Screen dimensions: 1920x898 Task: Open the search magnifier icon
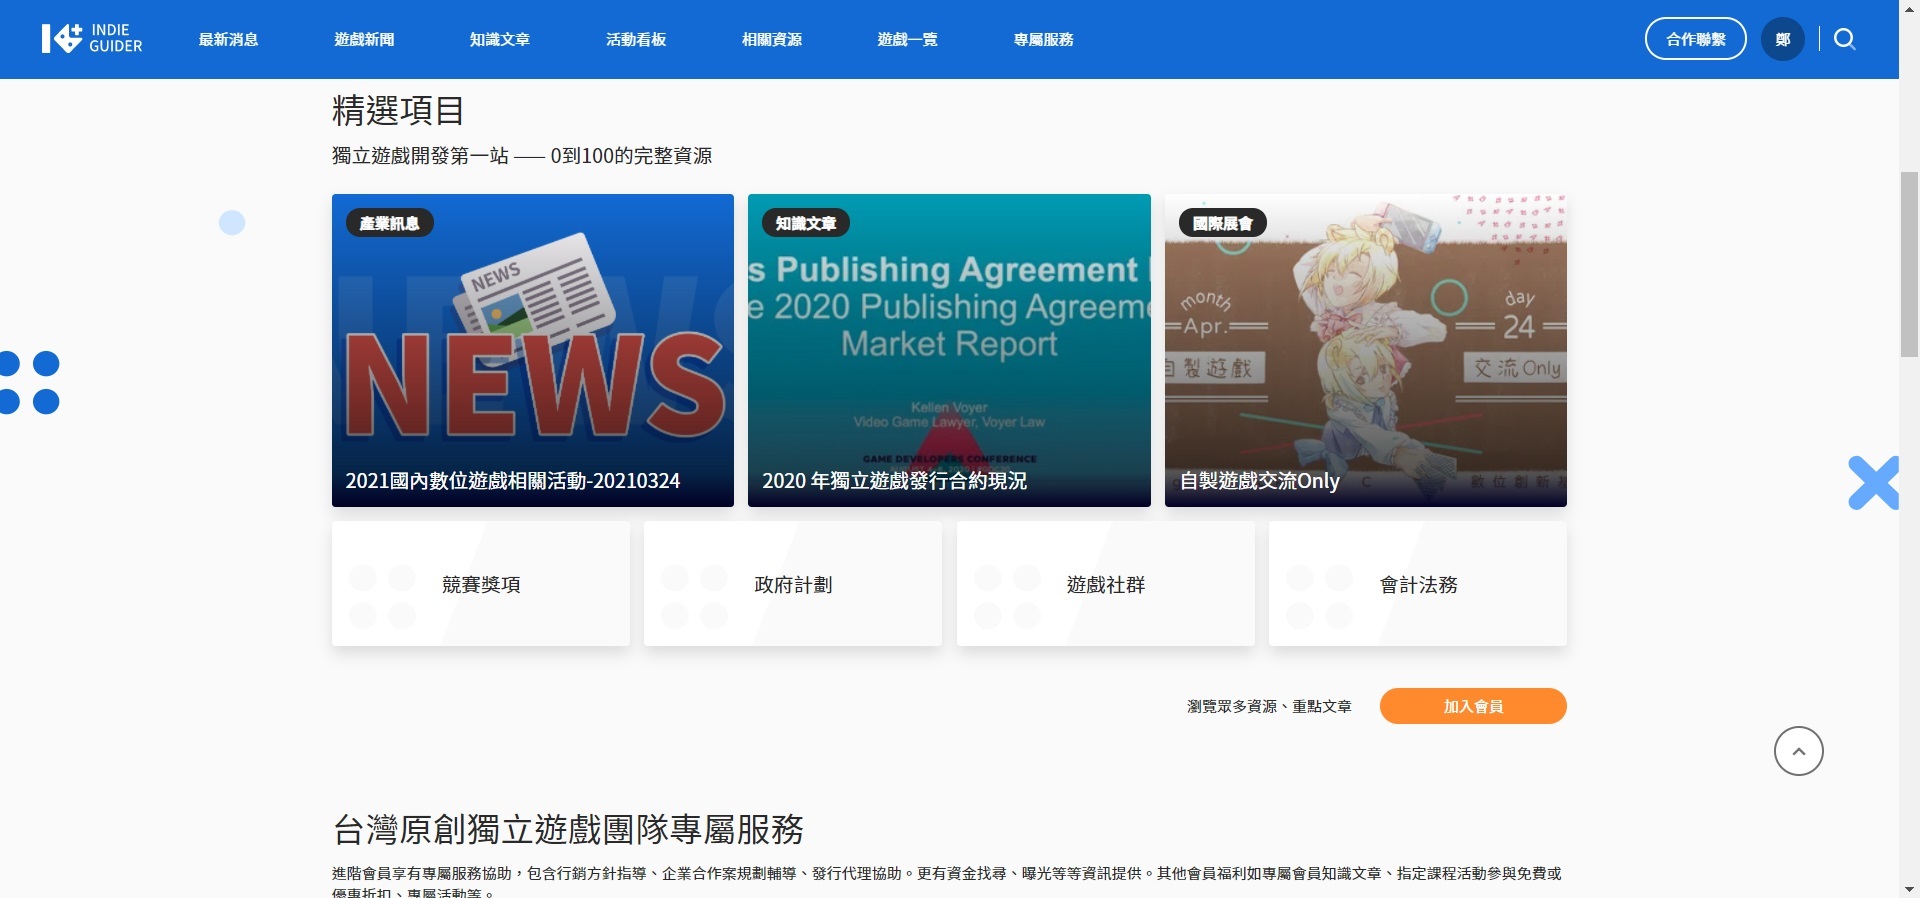[1845, 39]
